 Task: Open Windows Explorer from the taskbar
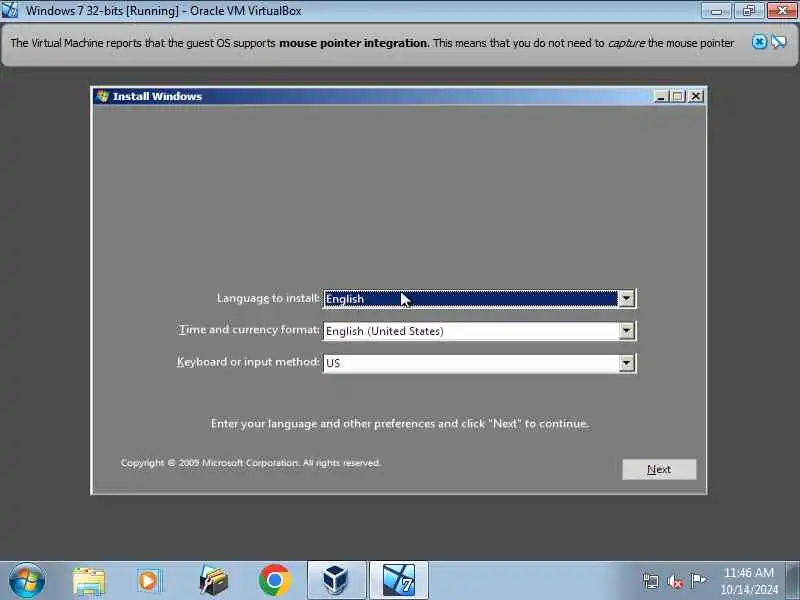[89, 581]
